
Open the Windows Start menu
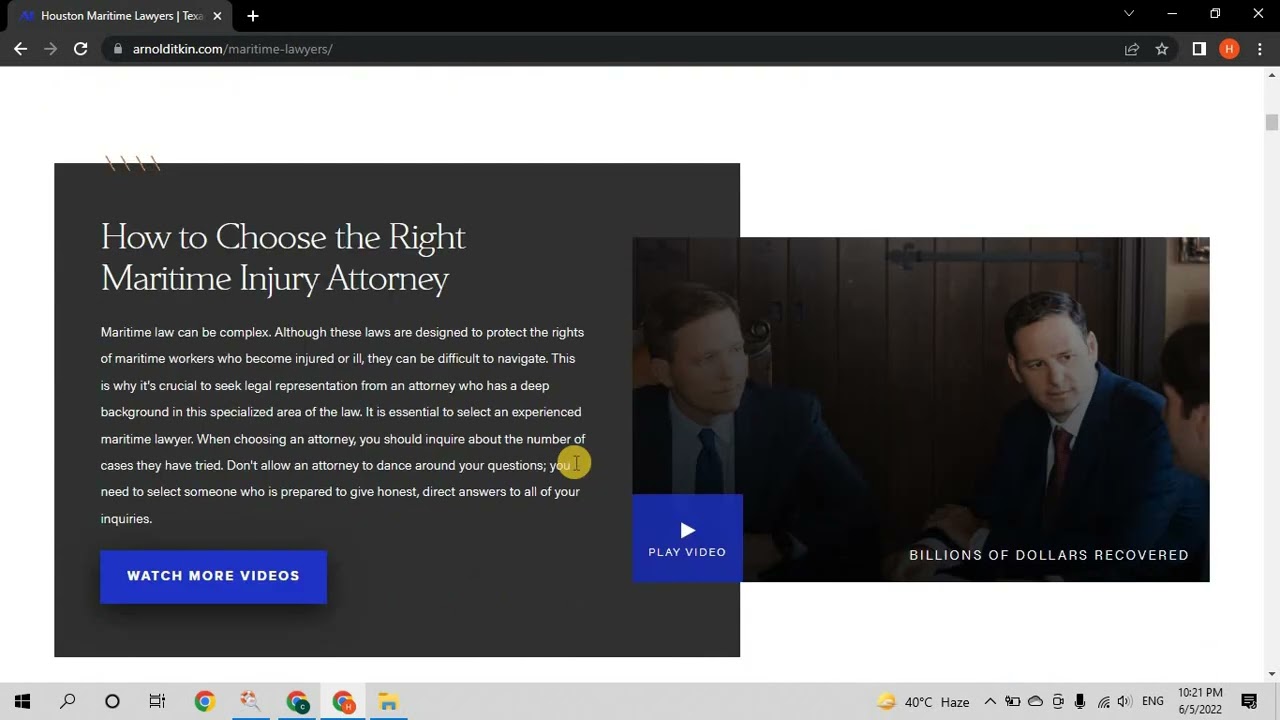pyautogui.click(x=22, y=702)
